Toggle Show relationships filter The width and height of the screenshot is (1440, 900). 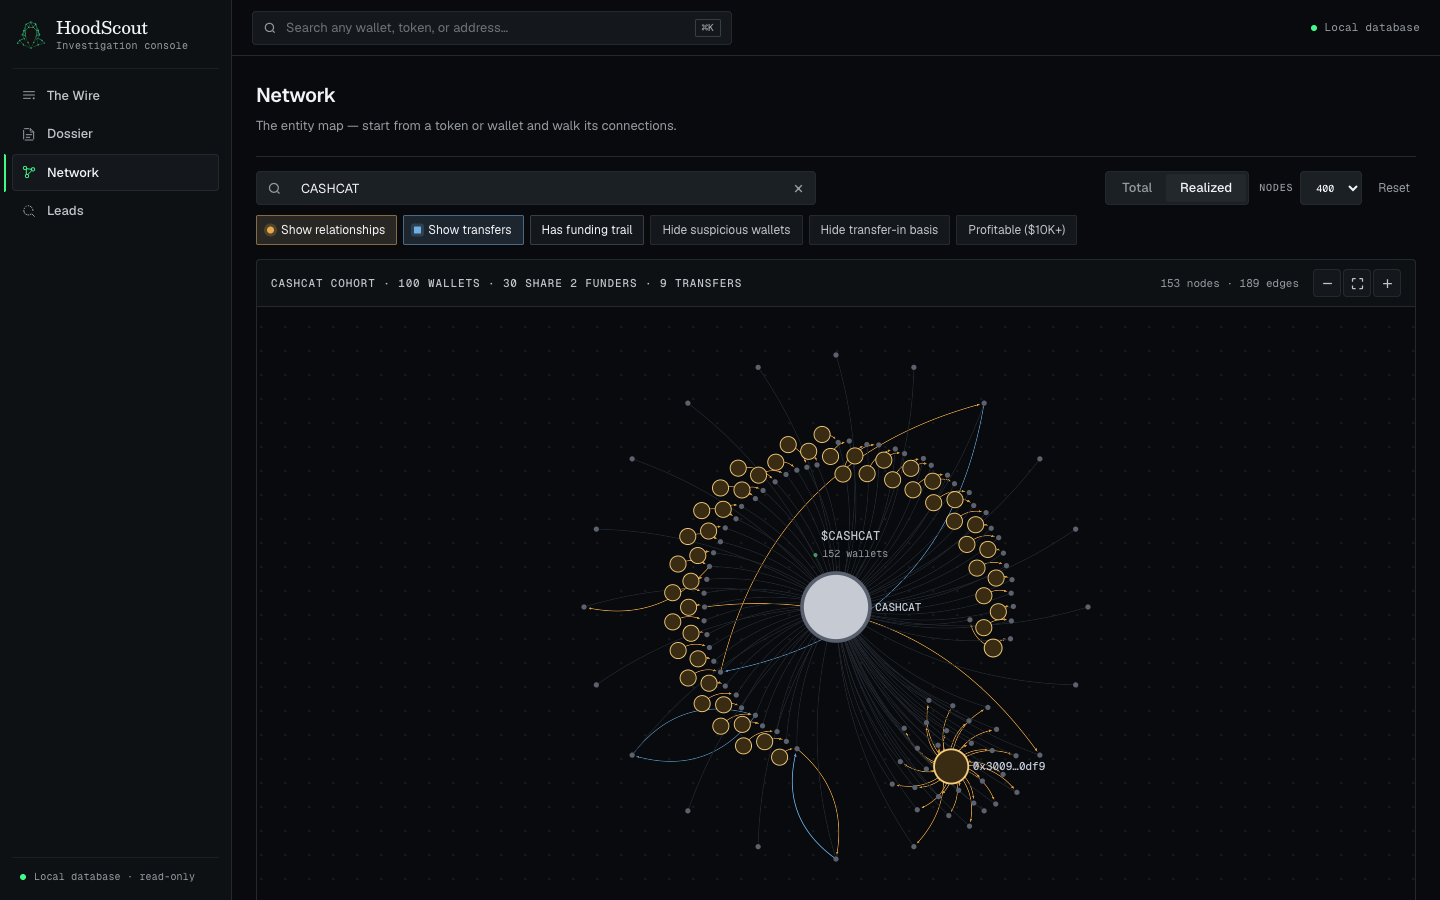click(x=326, y=230)
